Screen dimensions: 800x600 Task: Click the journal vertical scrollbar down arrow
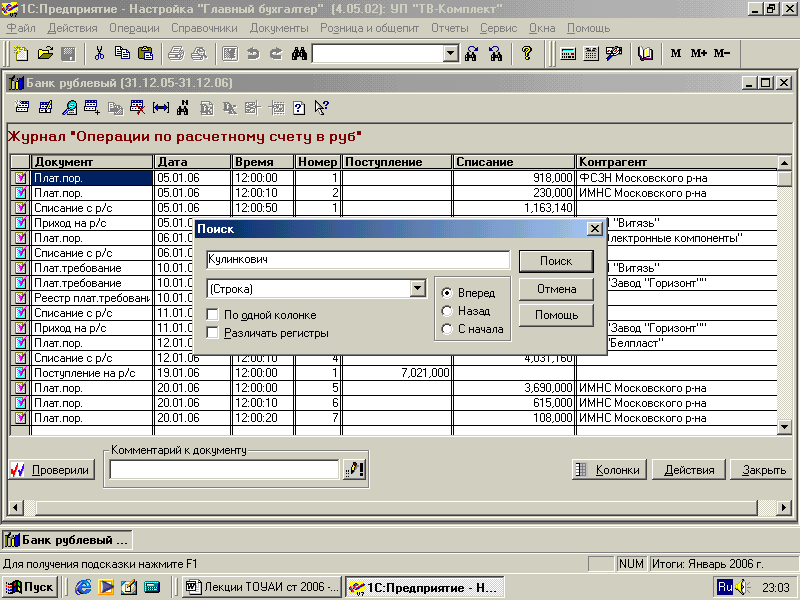[784, 427]
